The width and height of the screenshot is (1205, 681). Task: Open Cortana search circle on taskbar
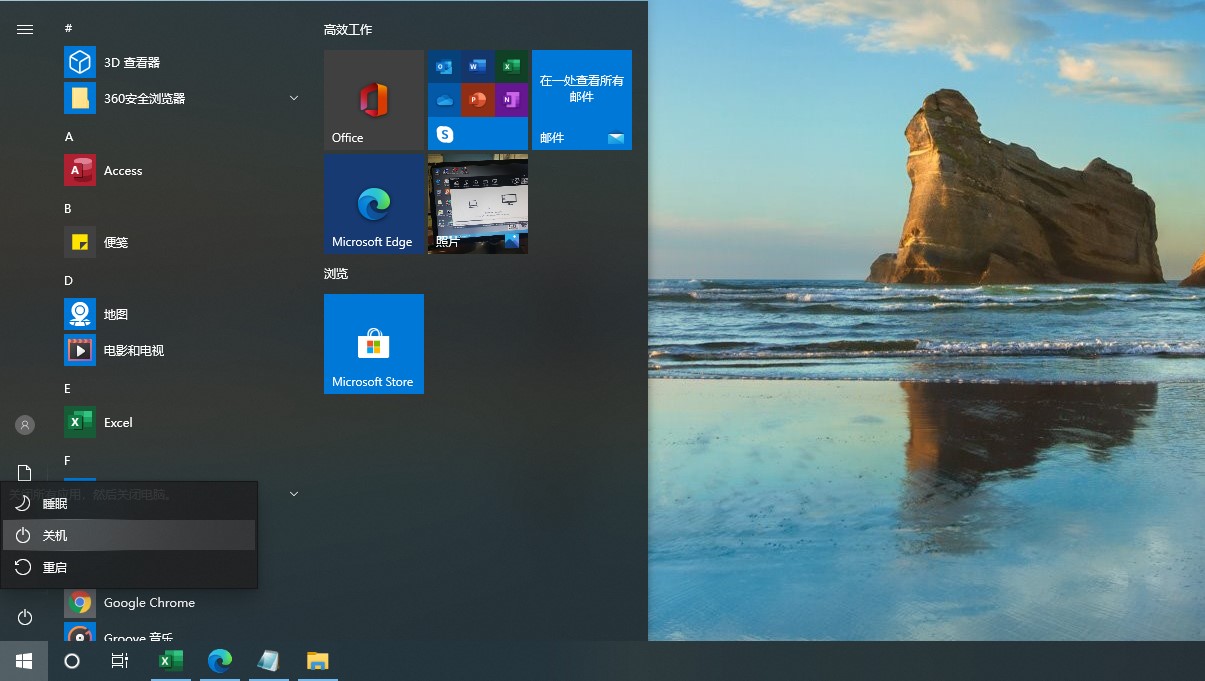[x=72, y=661]
